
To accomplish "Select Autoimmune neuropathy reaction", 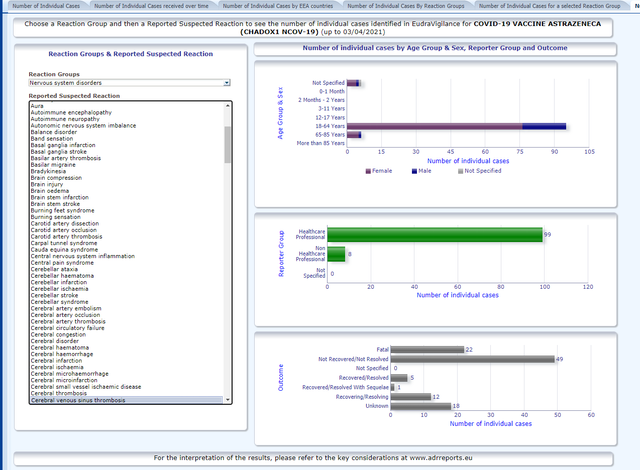I will pos(65,119).
